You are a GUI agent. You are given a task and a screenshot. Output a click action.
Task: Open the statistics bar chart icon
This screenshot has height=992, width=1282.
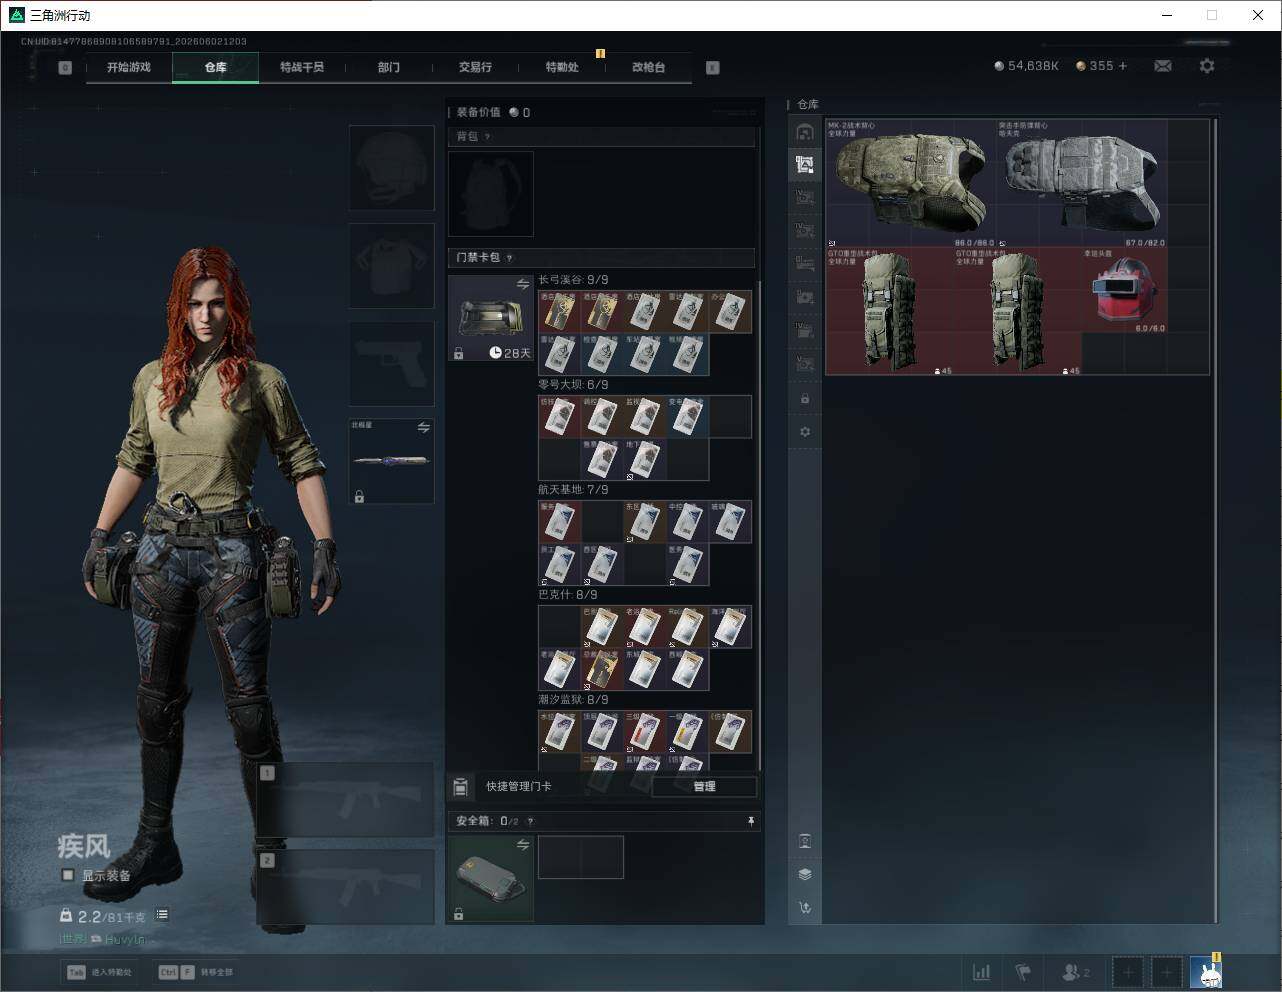click(982, 972)
